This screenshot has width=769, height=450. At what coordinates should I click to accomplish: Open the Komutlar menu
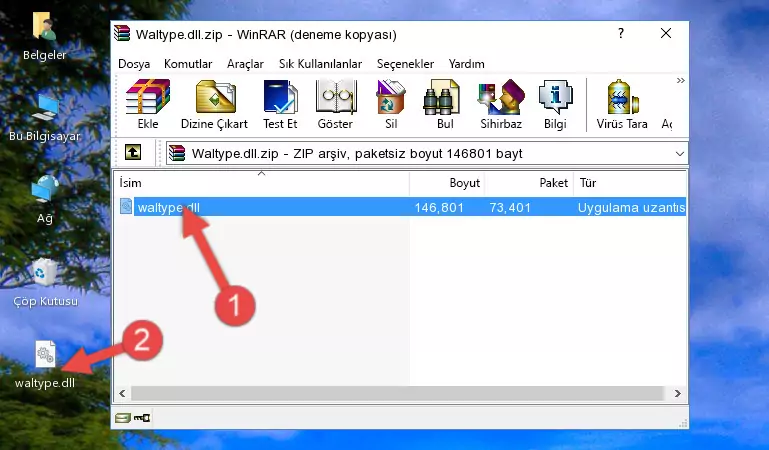pos(188,64)
